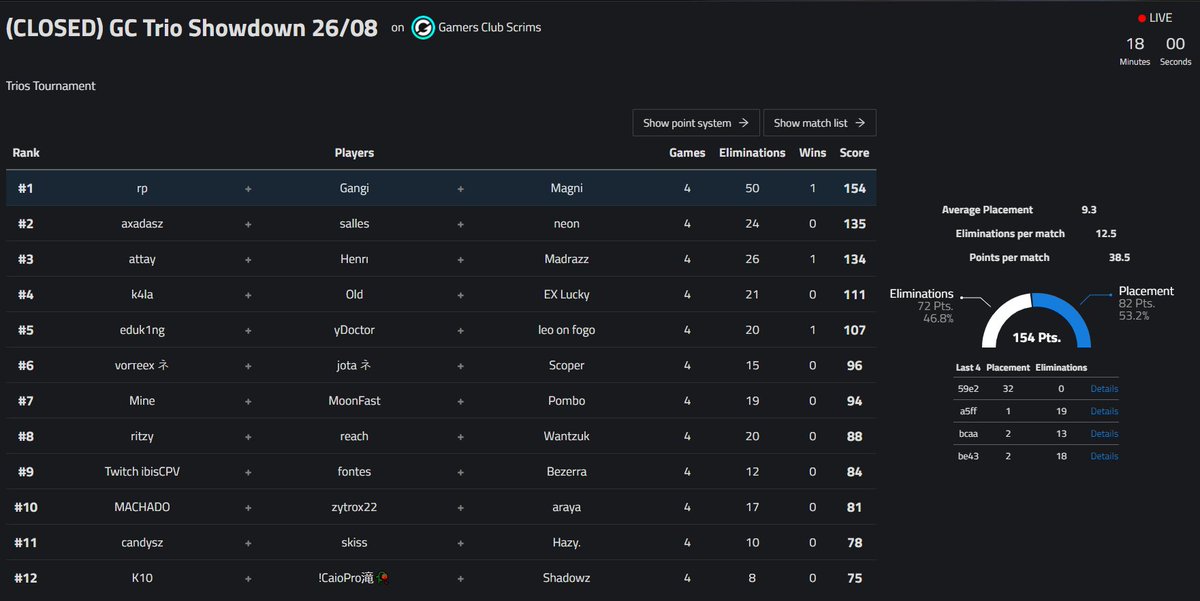Click the plus icon between rp and Gangi

pyautogui.click(x=247, y=187)
